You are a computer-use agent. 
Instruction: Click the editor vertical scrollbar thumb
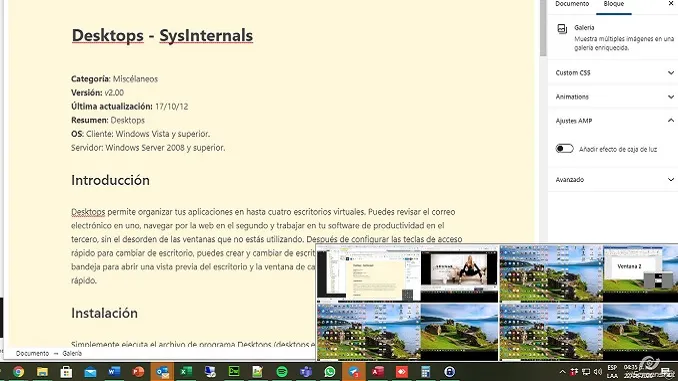[x=543, y=28]
